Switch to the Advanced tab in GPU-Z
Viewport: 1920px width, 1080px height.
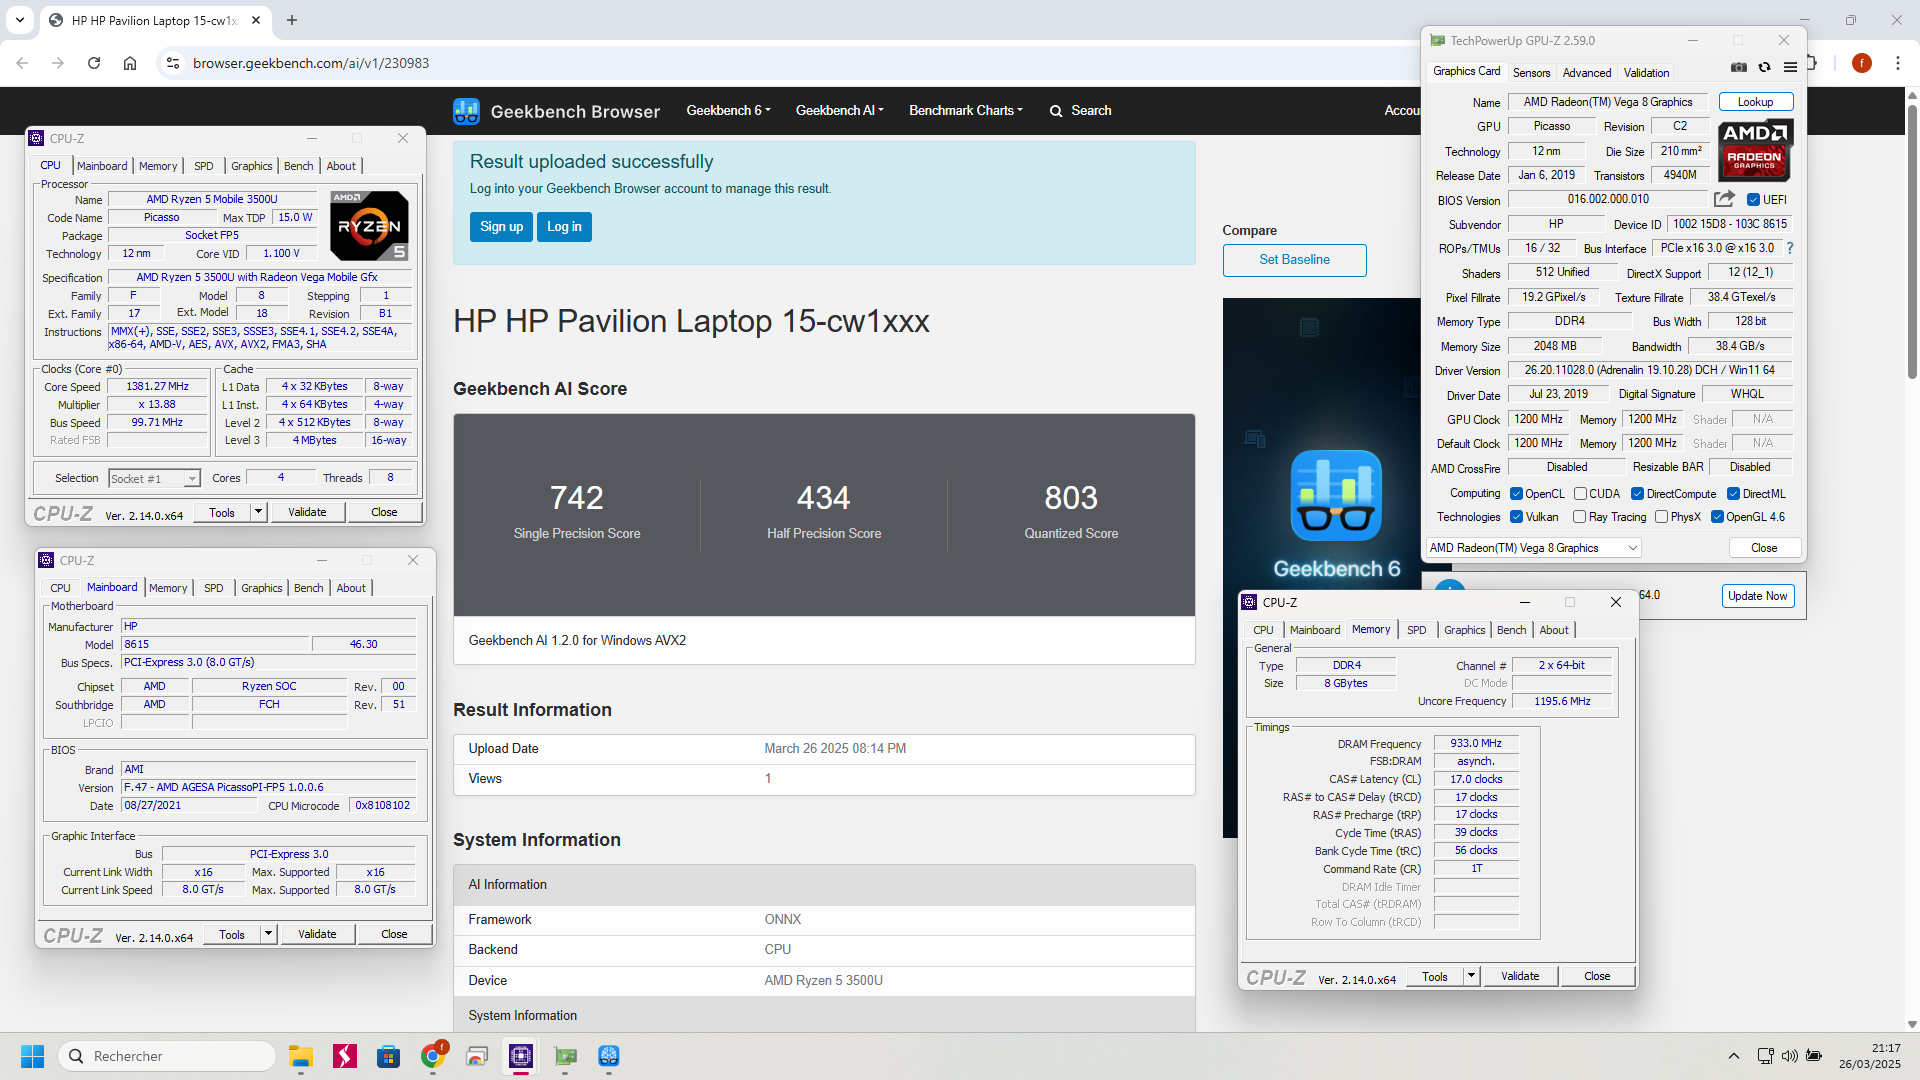[1587, 73]
